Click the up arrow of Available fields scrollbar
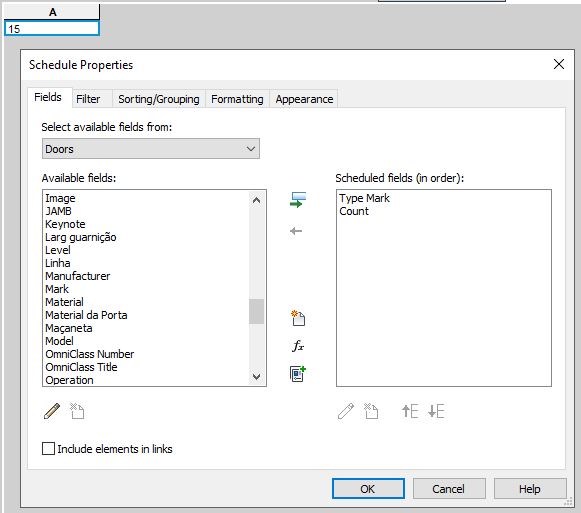 (256, 201)
